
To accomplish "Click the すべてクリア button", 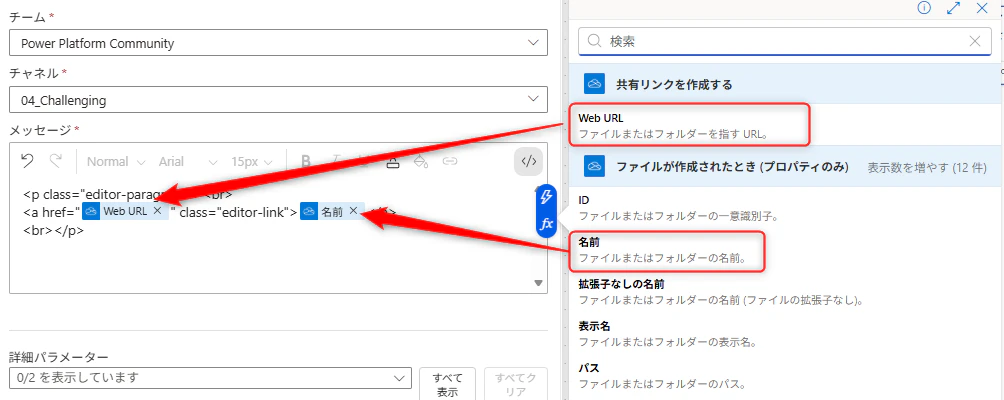I will 516,384.
